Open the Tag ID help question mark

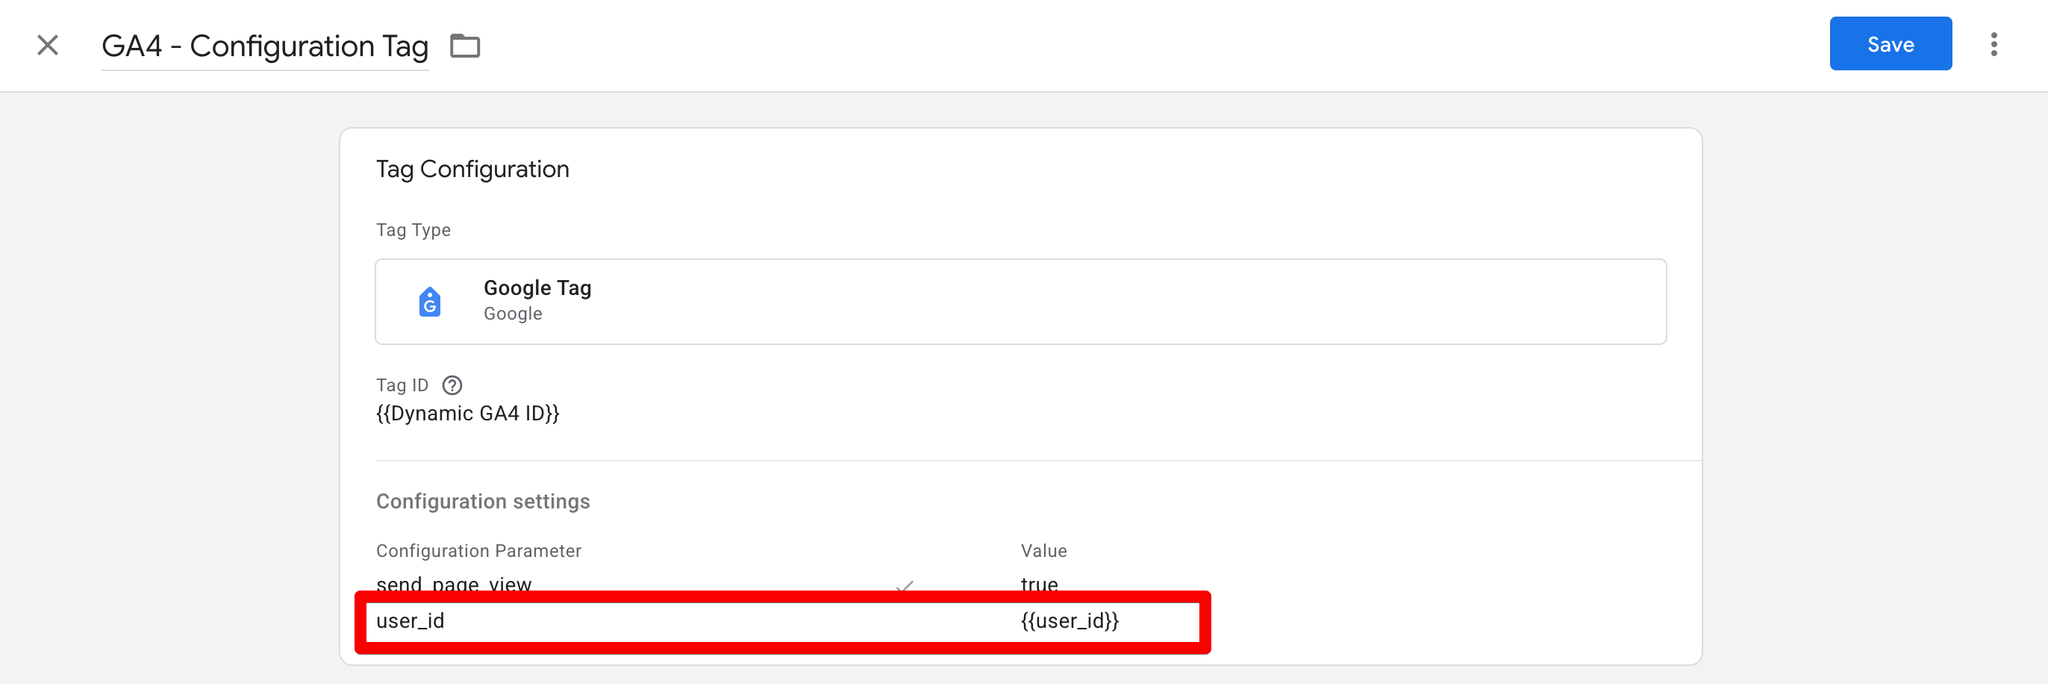click(x=452, y=385)
